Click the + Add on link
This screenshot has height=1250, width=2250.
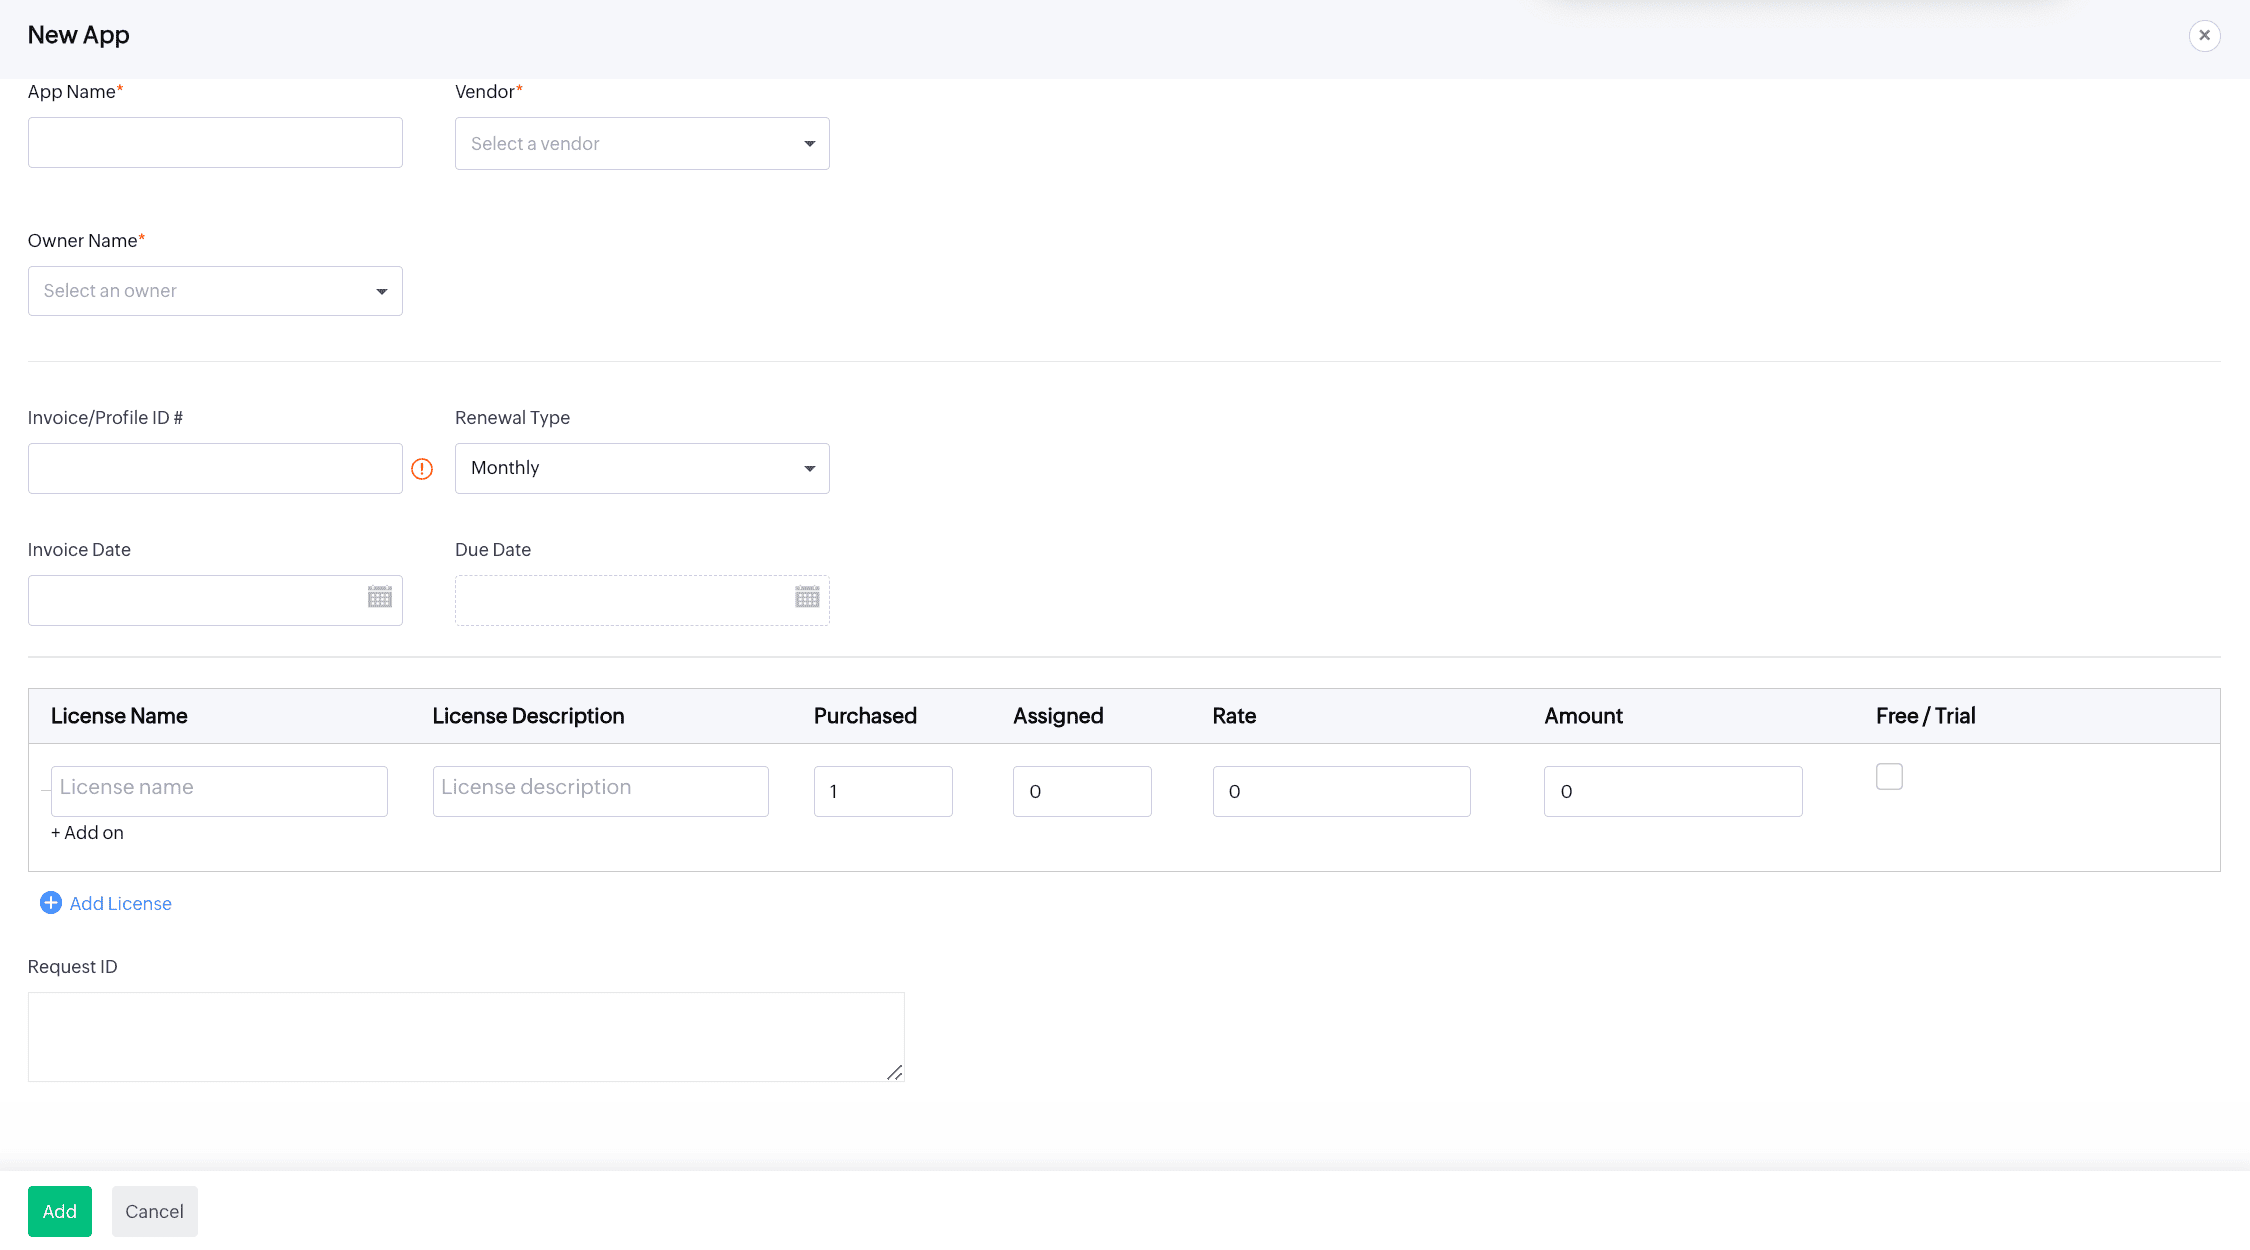tap(88, 833)
